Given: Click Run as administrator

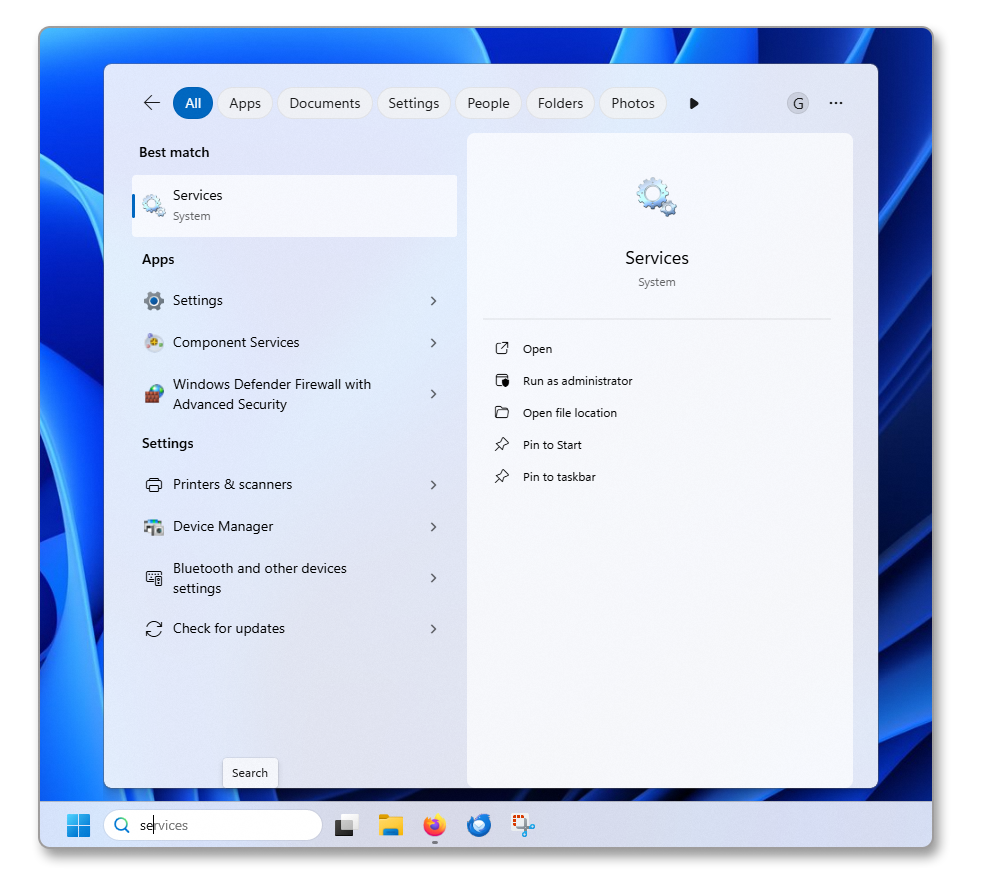Looking at the screenshot, I should pos(577,381).
